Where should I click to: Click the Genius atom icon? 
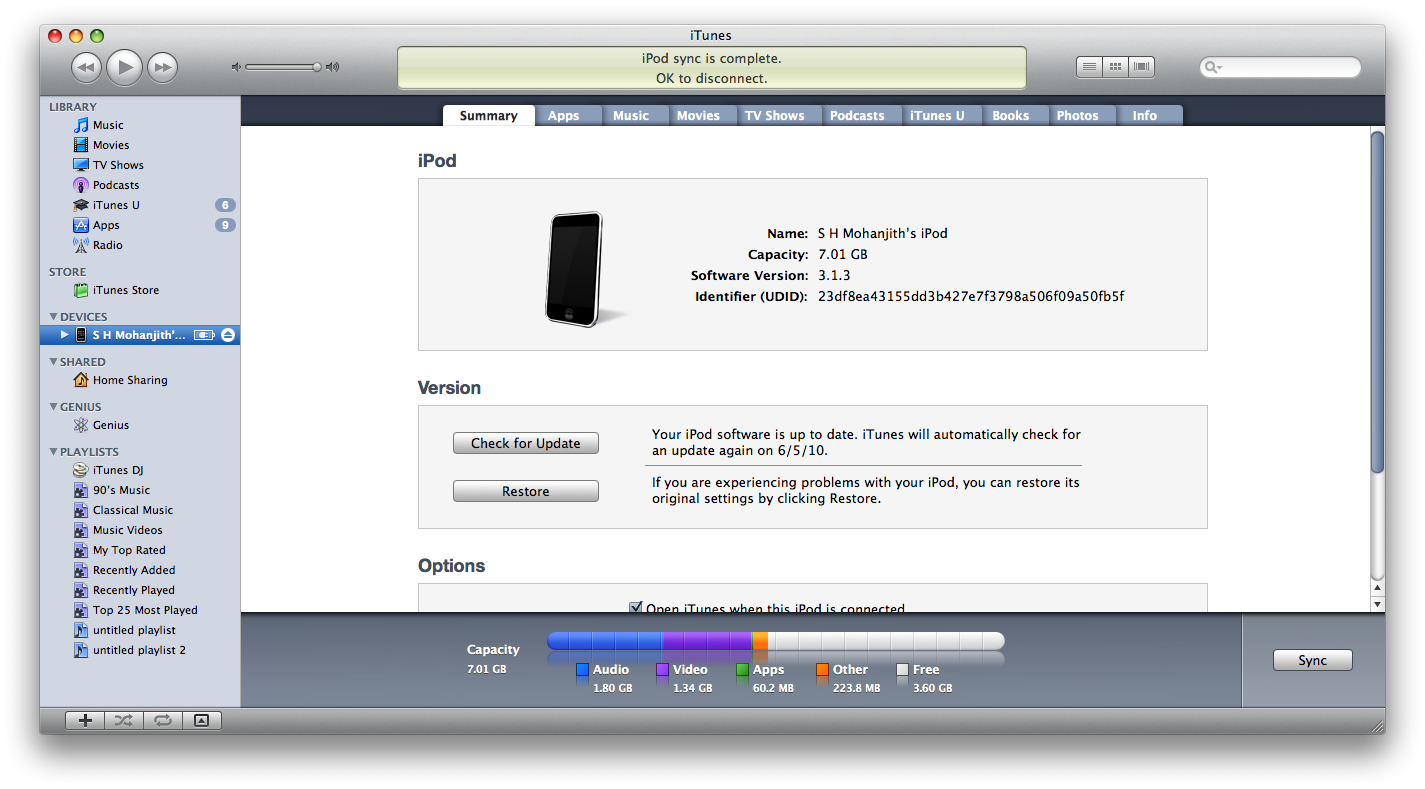coord(81,425)
